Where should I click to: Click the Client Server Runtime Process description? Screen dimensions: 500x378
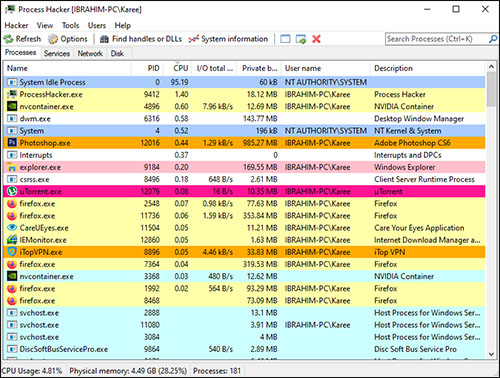[x=424, y=179]
